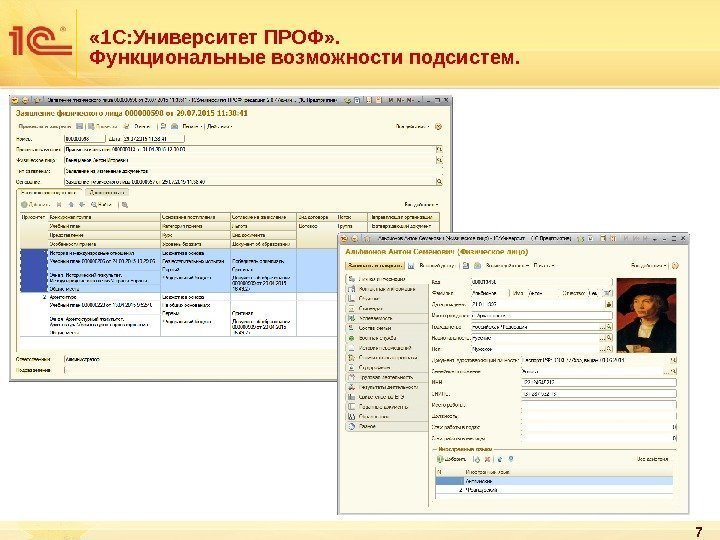The width and height of the screenshot is (720, 540).
Task: Click the save diskette icon in the application toolbar
Action: (79, 126)
